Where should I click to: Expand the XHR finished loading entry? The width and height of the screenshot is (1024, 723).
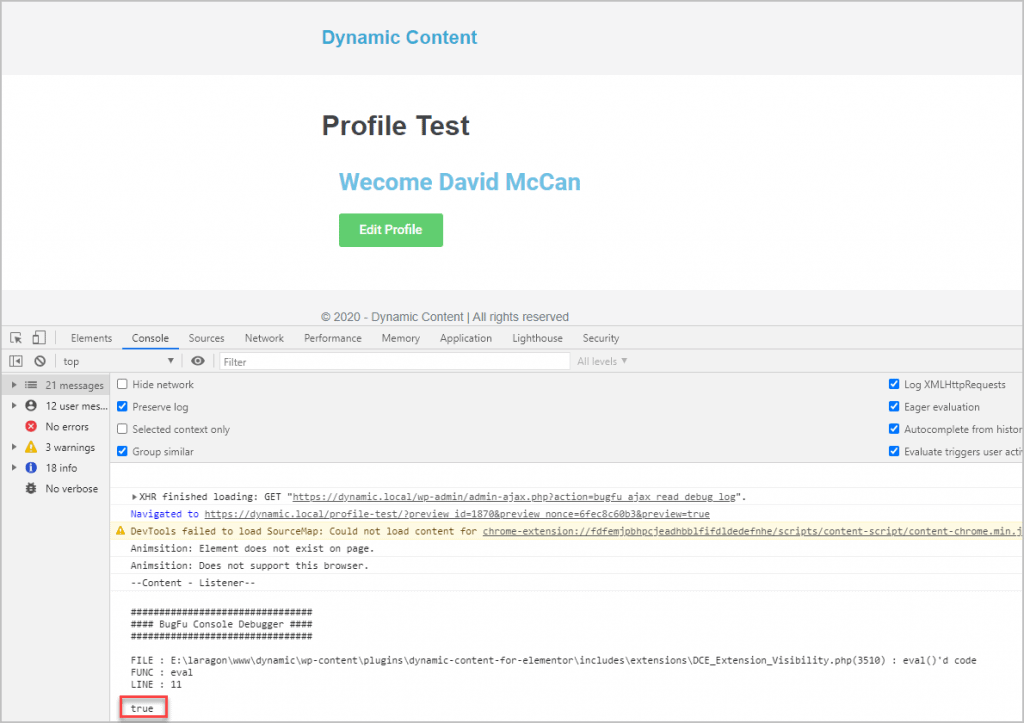point(135,497)
